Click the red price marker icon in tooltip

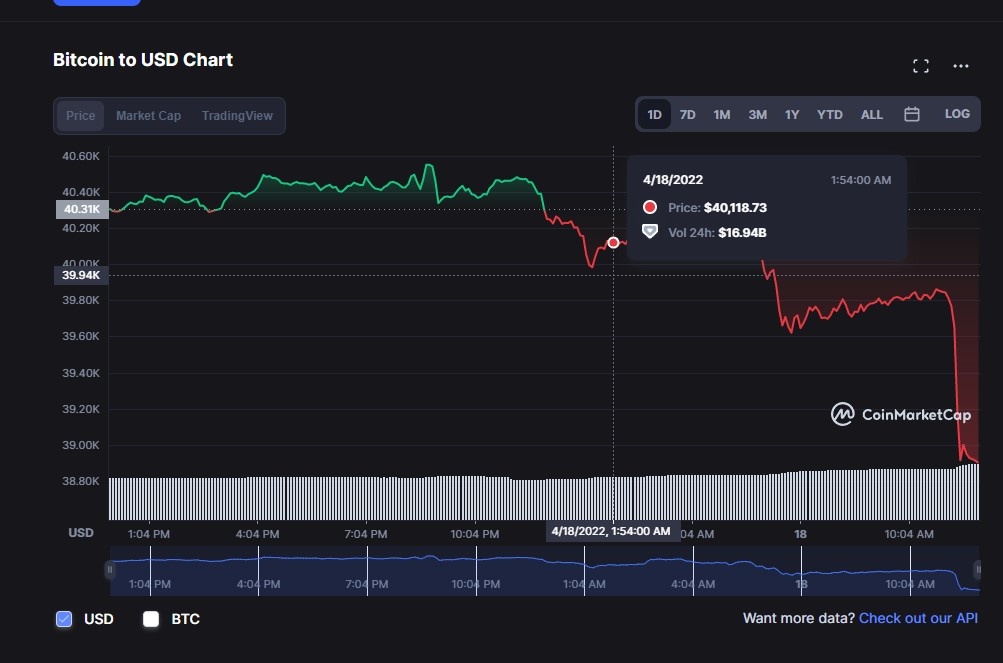(650, 208)
